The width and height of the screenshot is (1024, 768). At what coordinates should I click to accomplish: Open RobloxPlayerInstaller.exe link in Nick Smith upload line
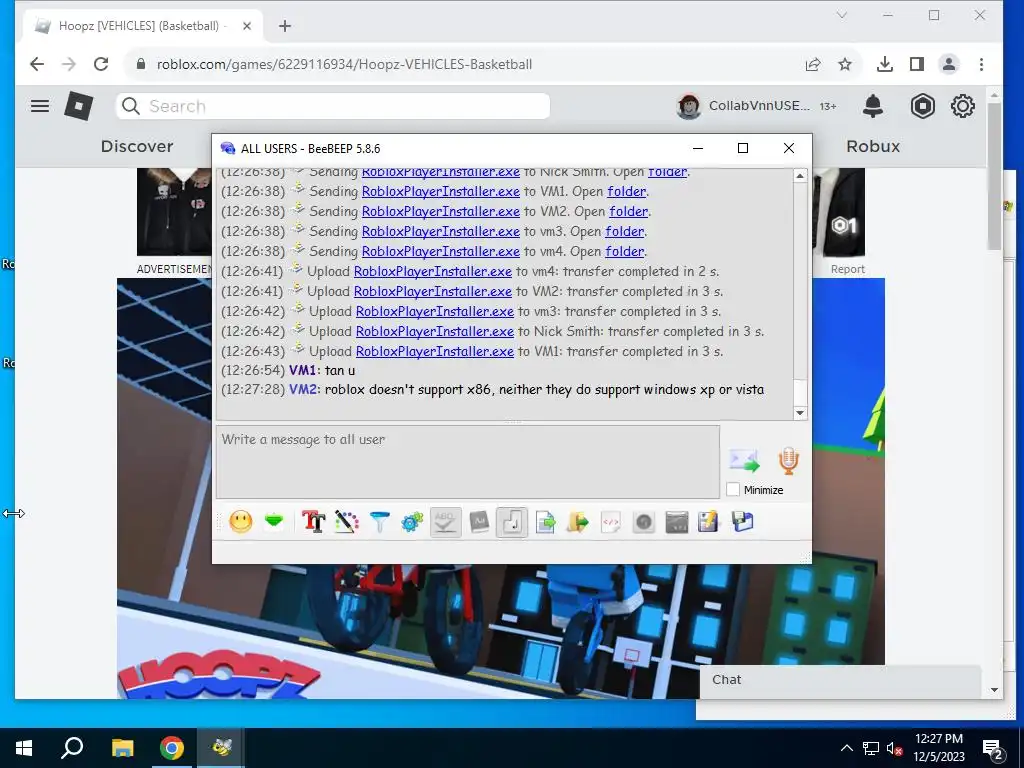pos(435,332)
